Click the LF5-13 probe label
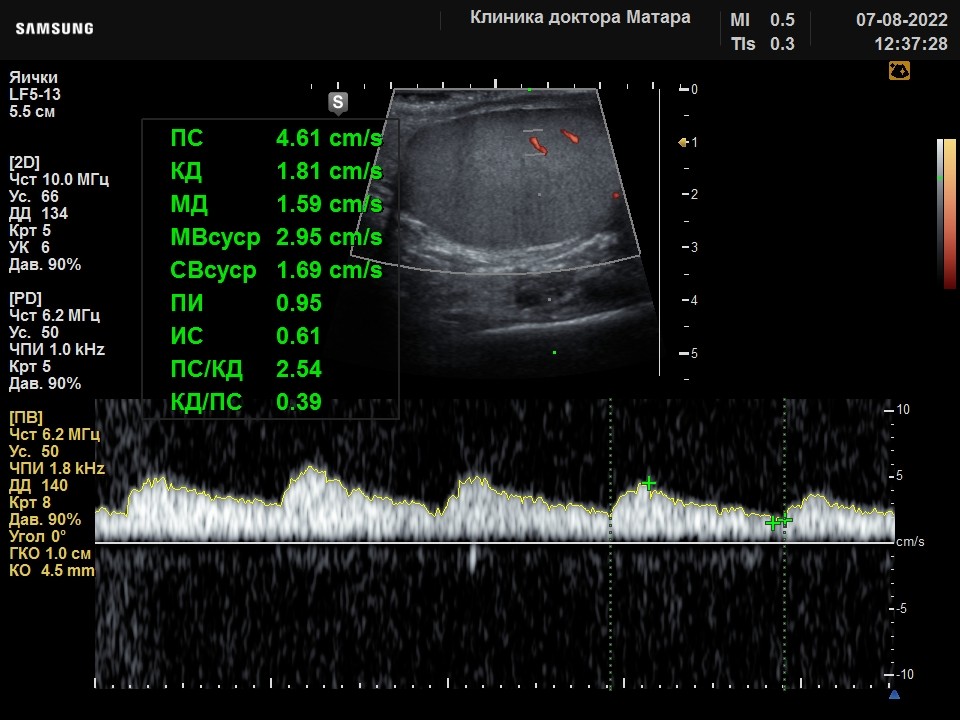 point(35,94)
